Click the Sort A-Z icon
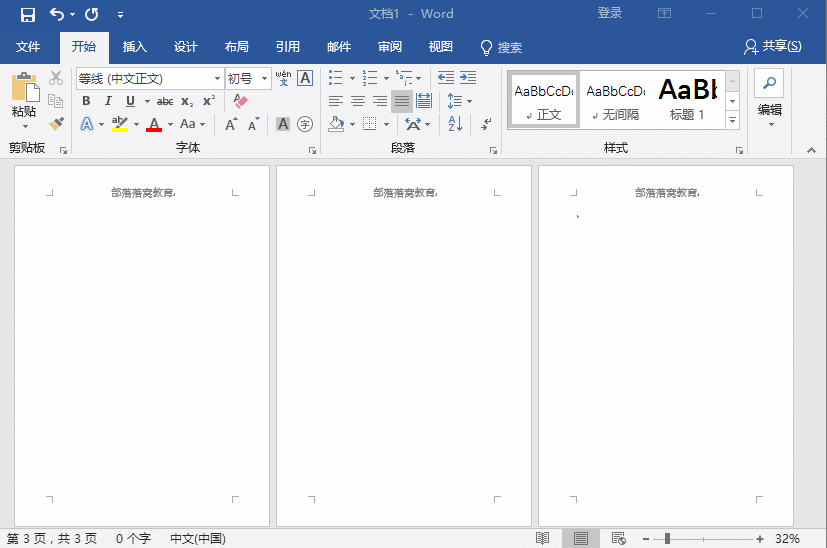Image resolution: width=827 pixels, height=548 pixels. pos(455,124)
